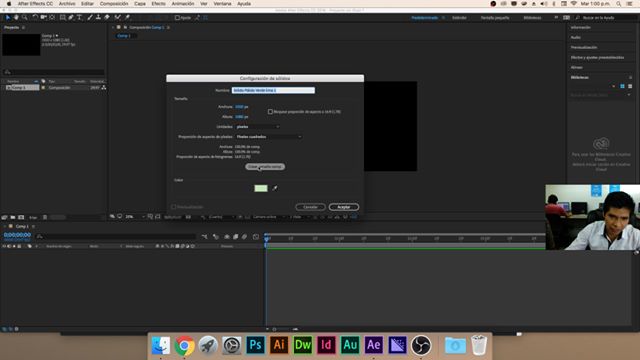Toggle hide shy layers in timeline
This screenshot has height=360, width=640.
click(x=227, y=237)
